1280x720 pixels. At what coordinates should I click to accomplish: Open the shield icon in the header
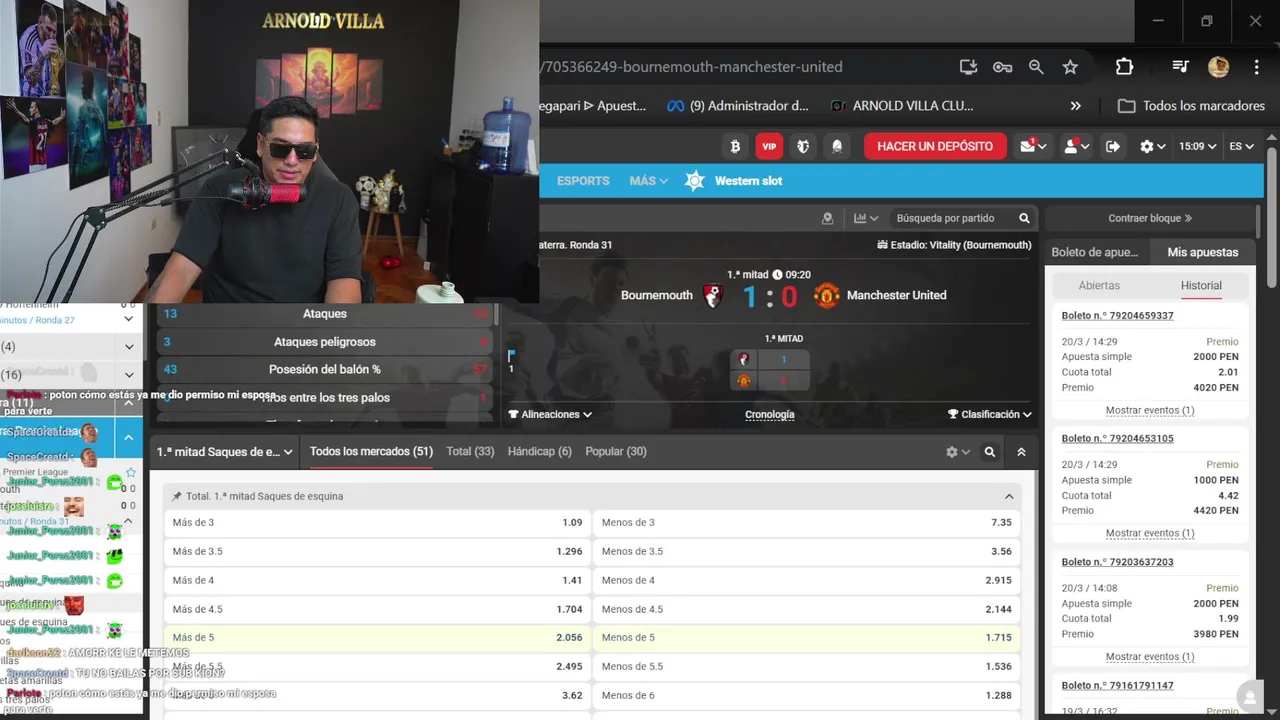(x=803, y=146)
